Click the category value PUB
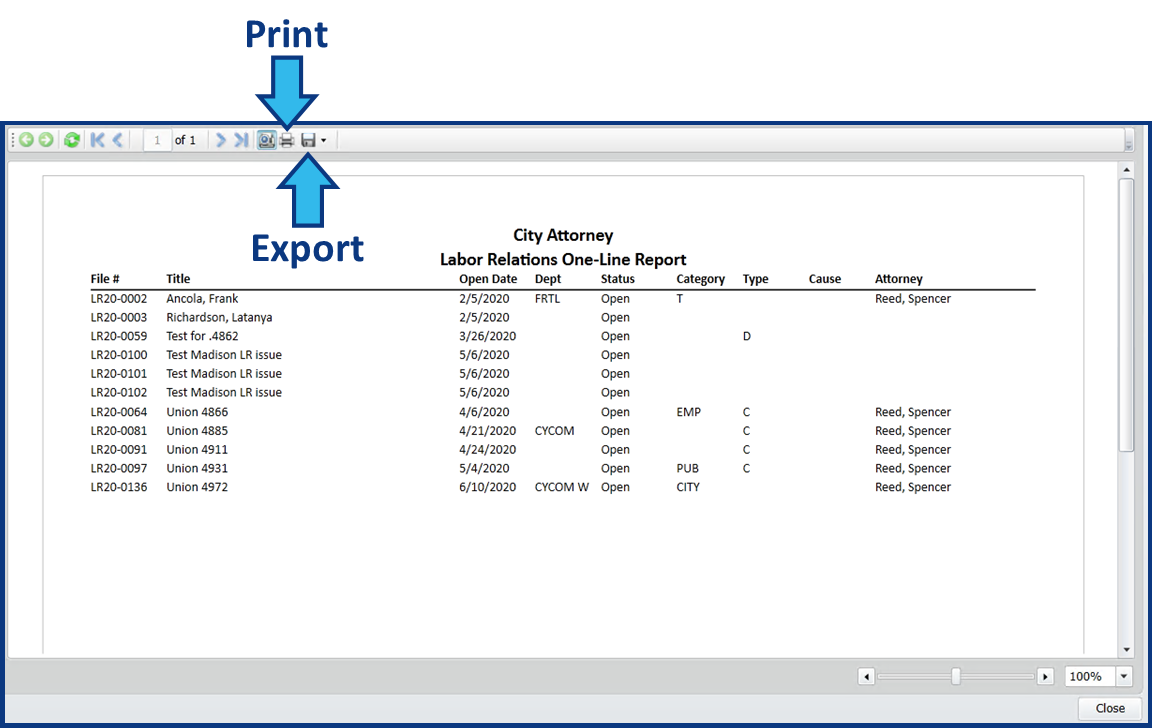This screenshot has width=1153, height=728. (688, 468)
